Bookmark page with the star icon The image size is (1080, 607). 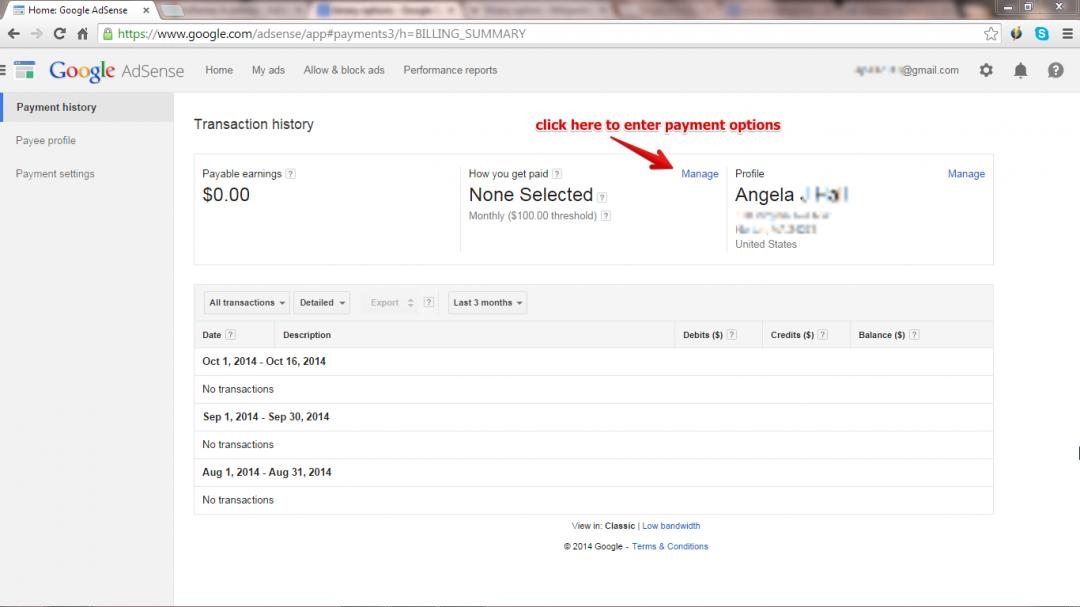(x=990, y=34)
